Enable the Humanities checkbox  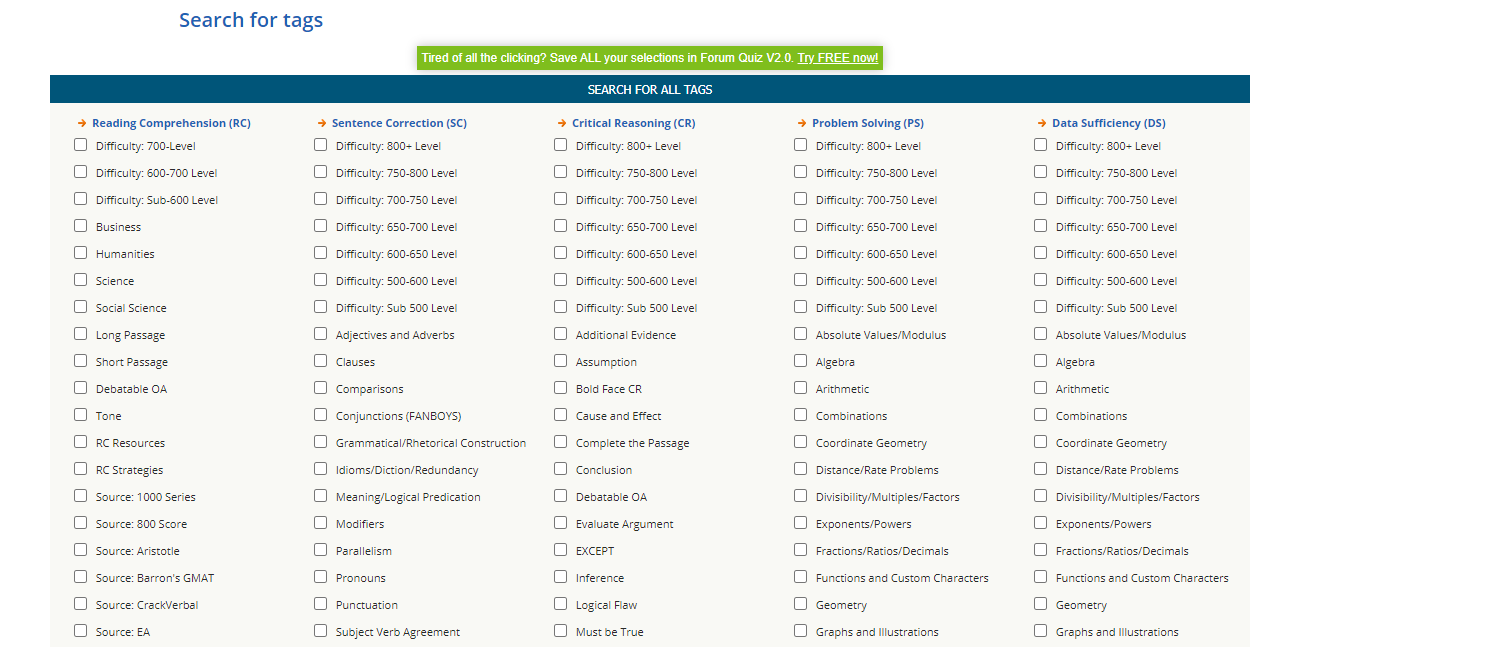(81, 253)
